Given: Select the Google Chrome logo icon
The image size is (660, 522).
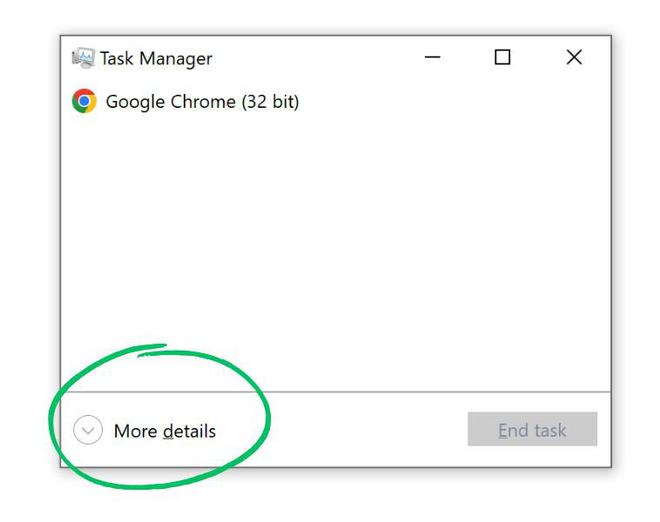Looking at the screenshot, I should click(84, 101).
